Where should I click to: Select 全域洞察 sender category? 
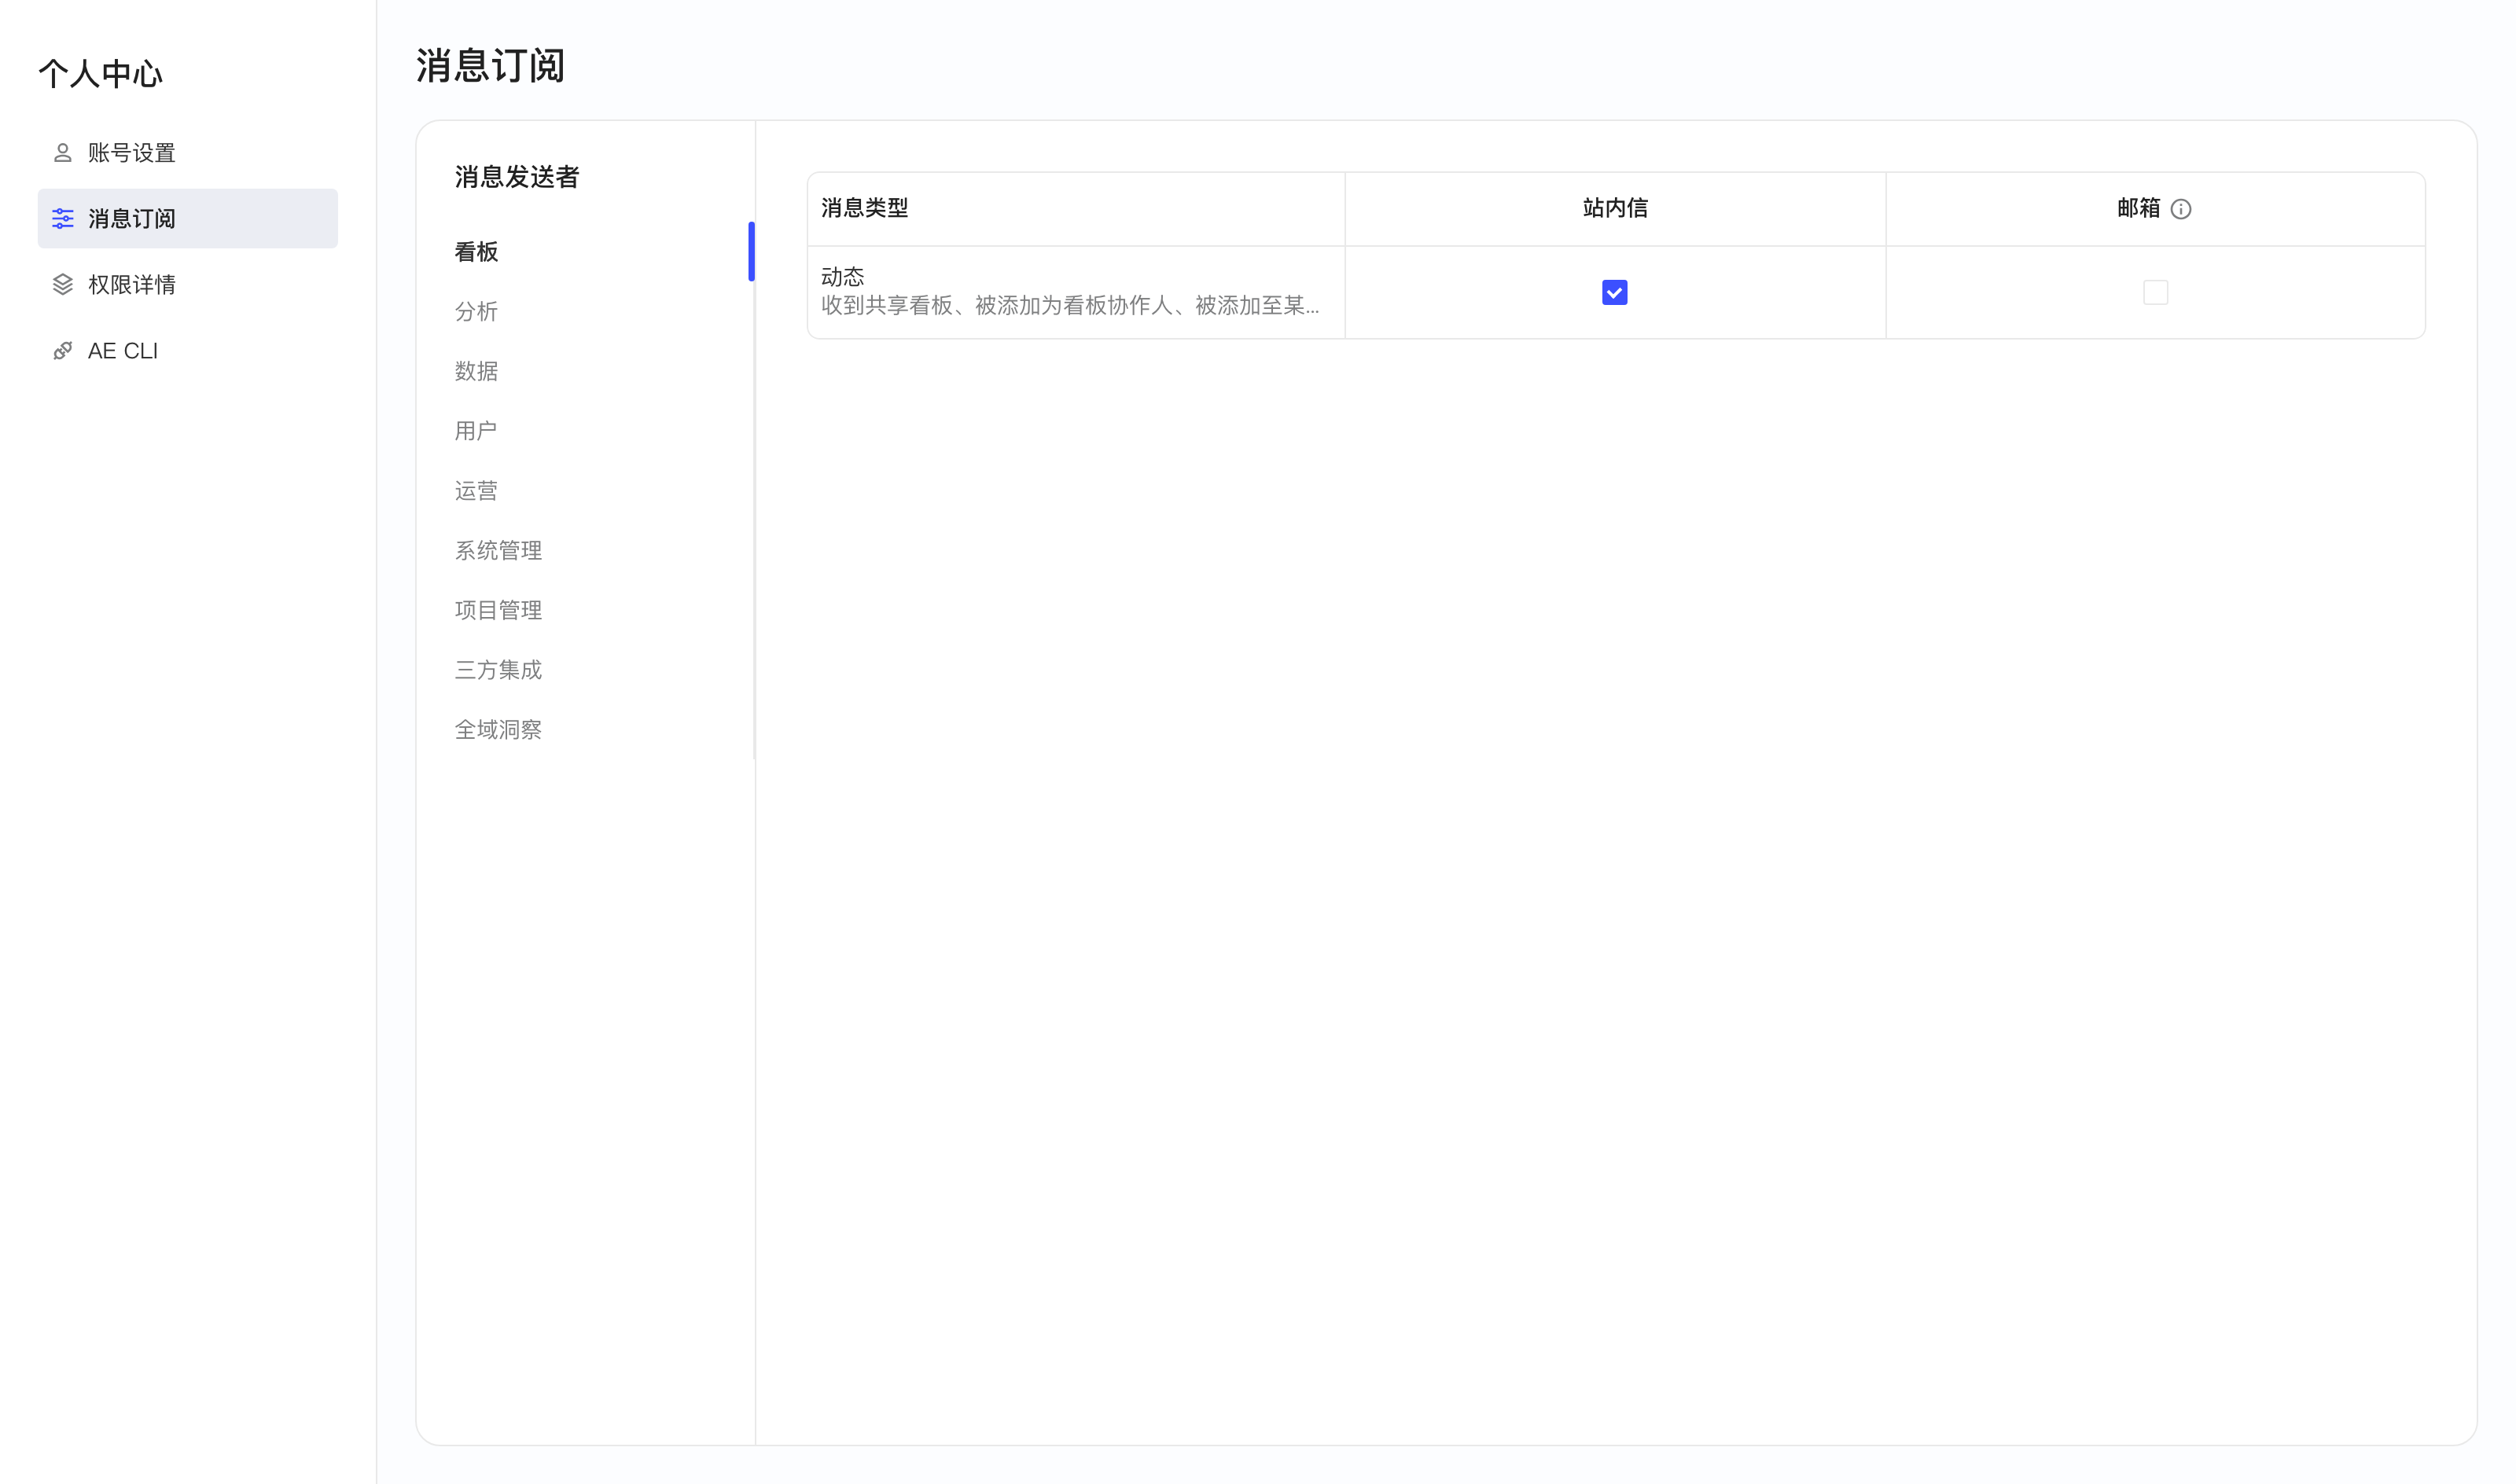pyautogui.click(x=498, y=730)
